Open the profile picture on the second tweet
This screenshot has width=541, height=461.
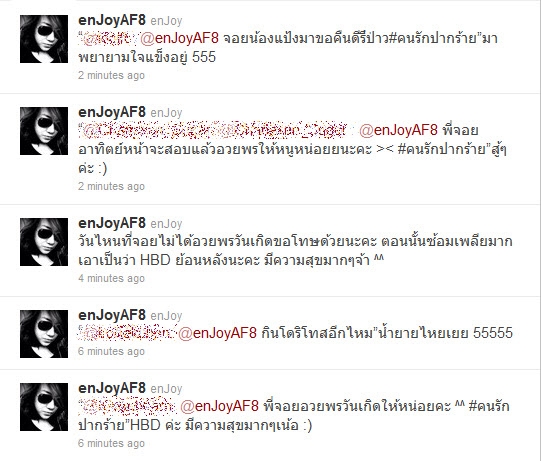coord(44,131)
